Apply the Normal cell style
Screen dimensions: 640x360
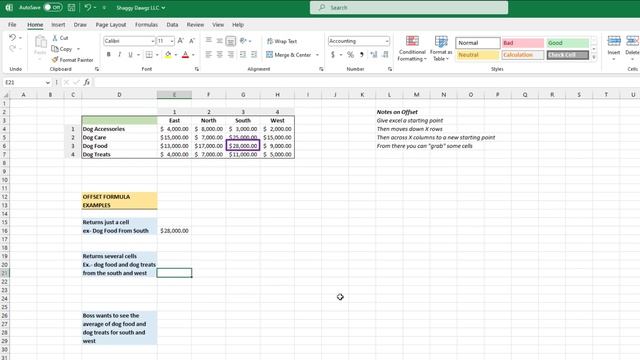[x=478, y=43]
